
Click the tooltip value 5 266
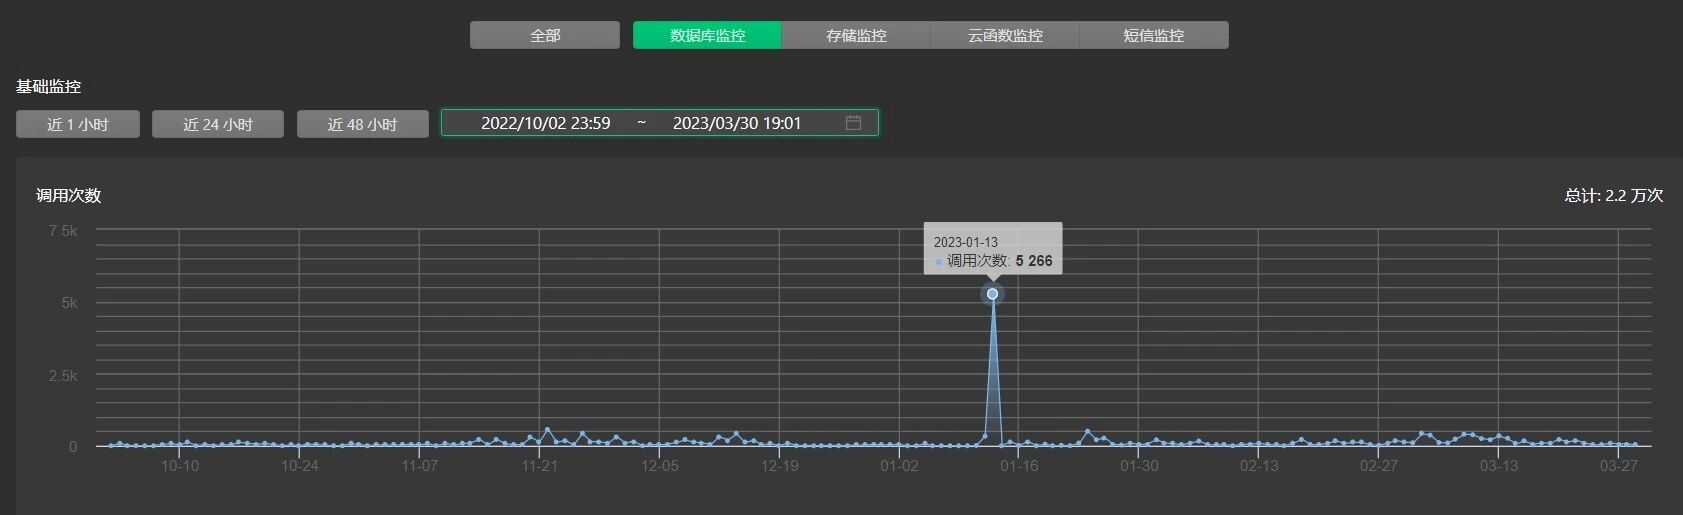pyautogui.click(x=1034, y=261)
